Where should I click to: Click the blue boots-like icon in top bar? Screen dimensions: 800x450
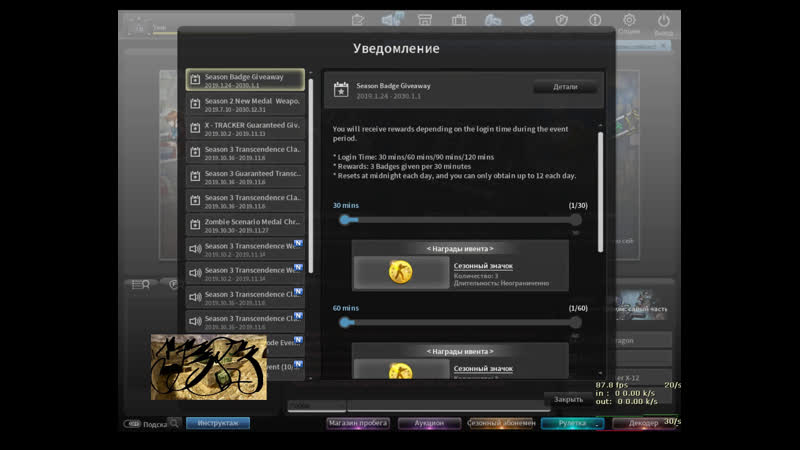492,20
